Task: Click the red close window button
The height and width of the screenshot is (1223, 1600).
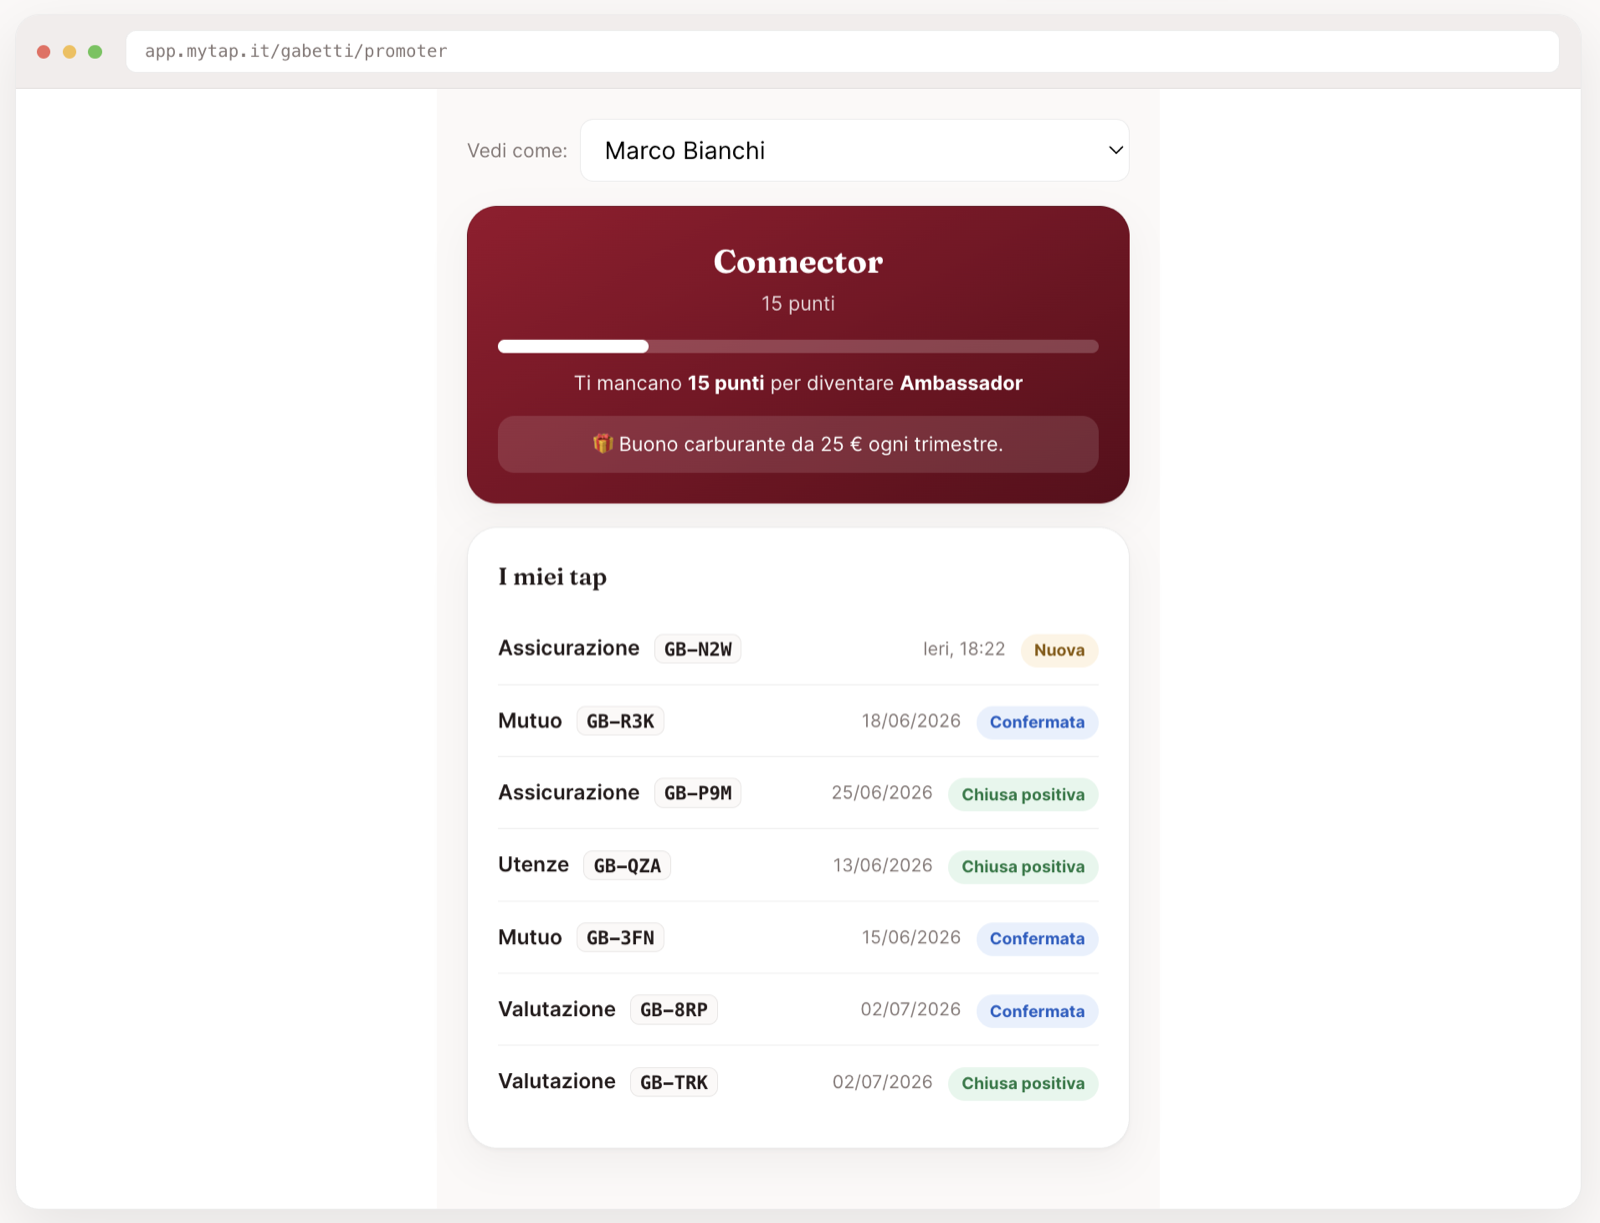Action: click(x=44, y=52)
